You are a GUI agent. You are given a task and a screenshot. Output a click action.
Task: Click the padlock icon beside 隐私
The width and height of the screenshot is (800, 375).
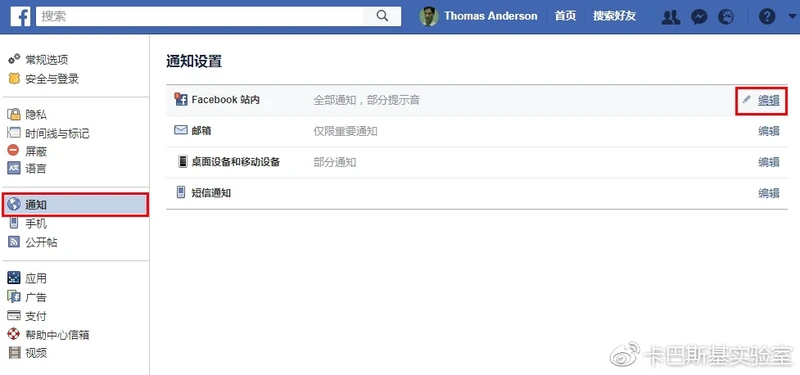[14, 114]
